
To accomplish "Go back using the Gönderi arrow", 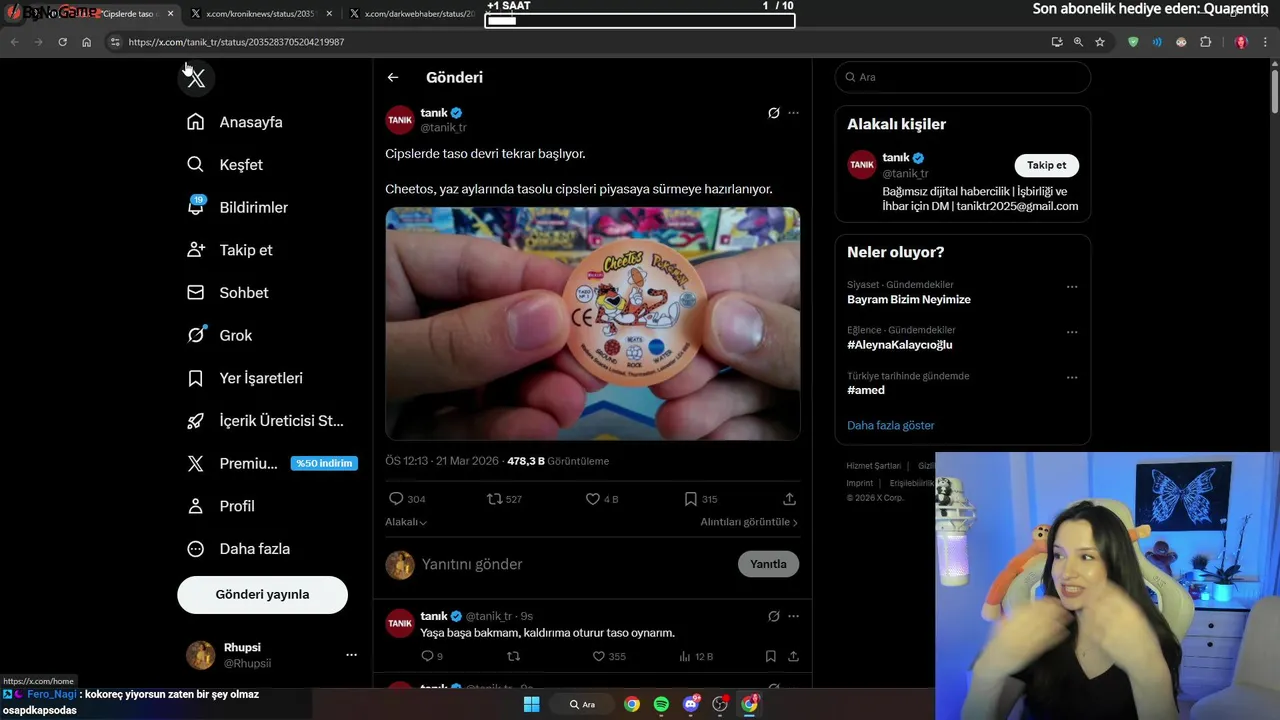I will [393, 77].
